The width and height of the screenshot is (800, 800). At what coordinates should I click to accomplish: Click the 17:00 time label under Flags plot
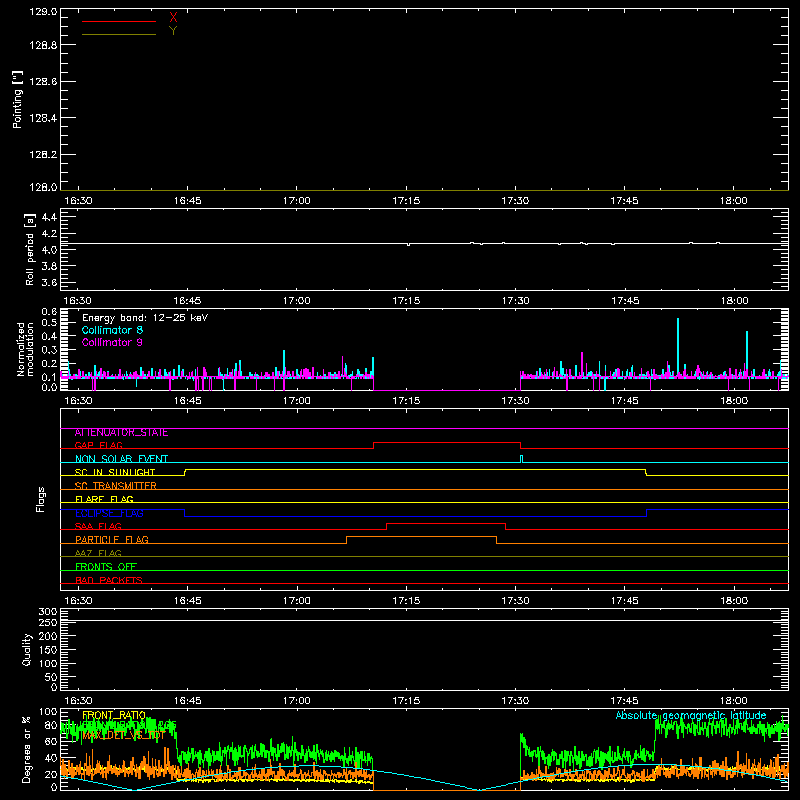296,601
